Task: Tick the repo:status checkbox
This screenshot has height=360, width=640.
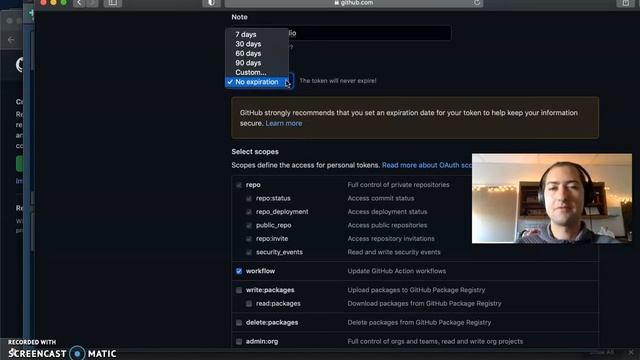Action: 249,198
